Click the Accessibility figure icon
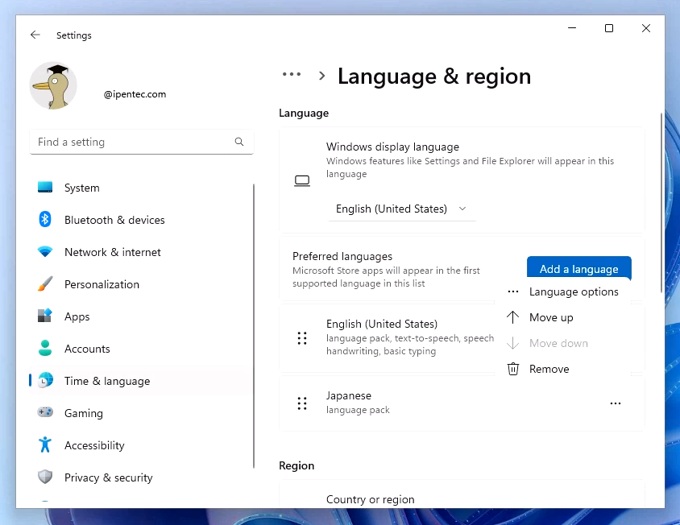The width and height of the screenshot is (680, 525). [x=45, y=444]
